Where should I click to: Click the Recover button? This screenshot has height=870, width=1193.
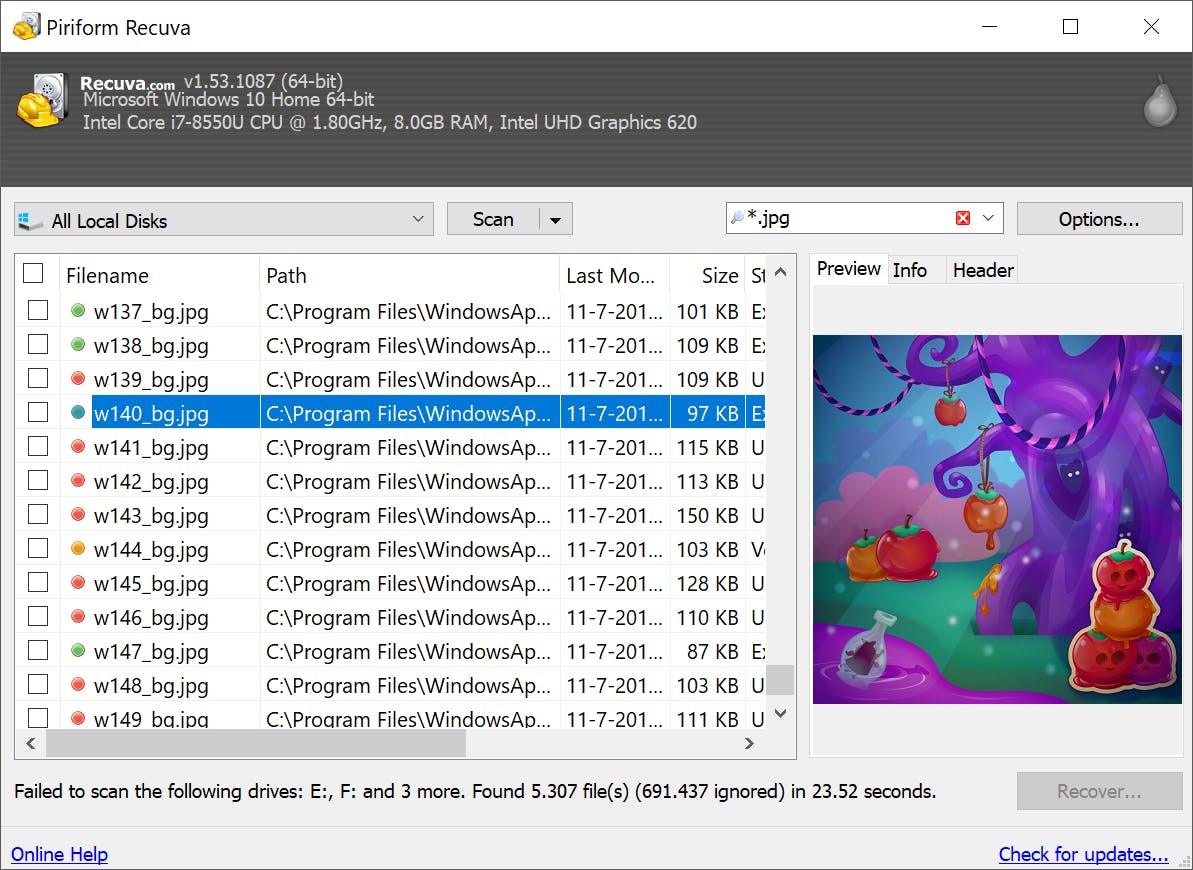tap(1099, 792)
